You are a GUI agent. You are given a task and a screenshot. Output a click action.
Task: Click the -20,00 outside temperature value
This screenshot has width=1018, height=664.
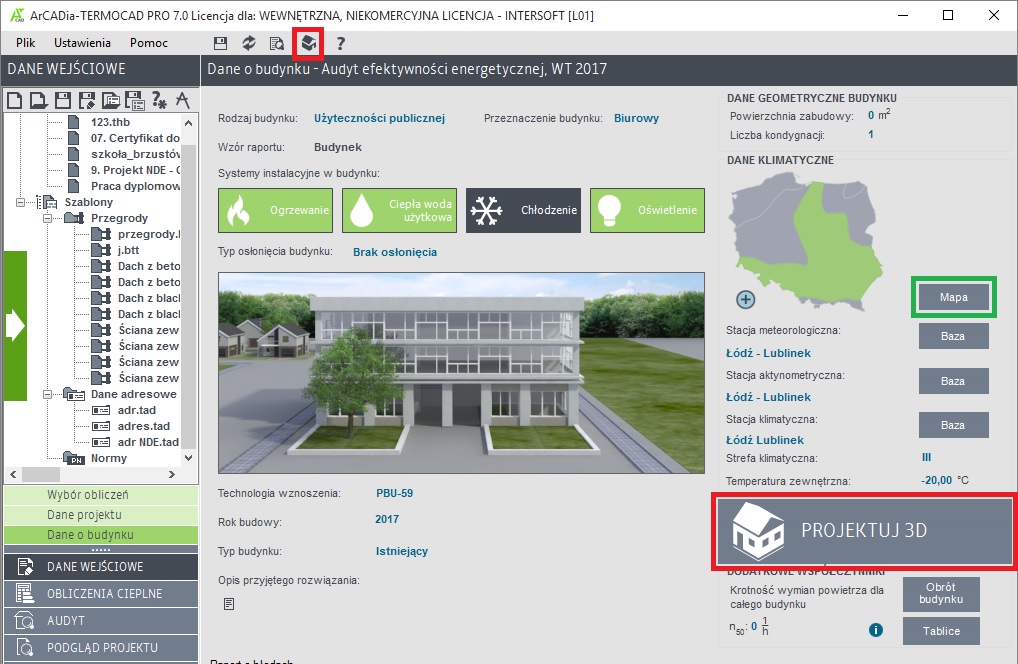(x=936, y=480)
